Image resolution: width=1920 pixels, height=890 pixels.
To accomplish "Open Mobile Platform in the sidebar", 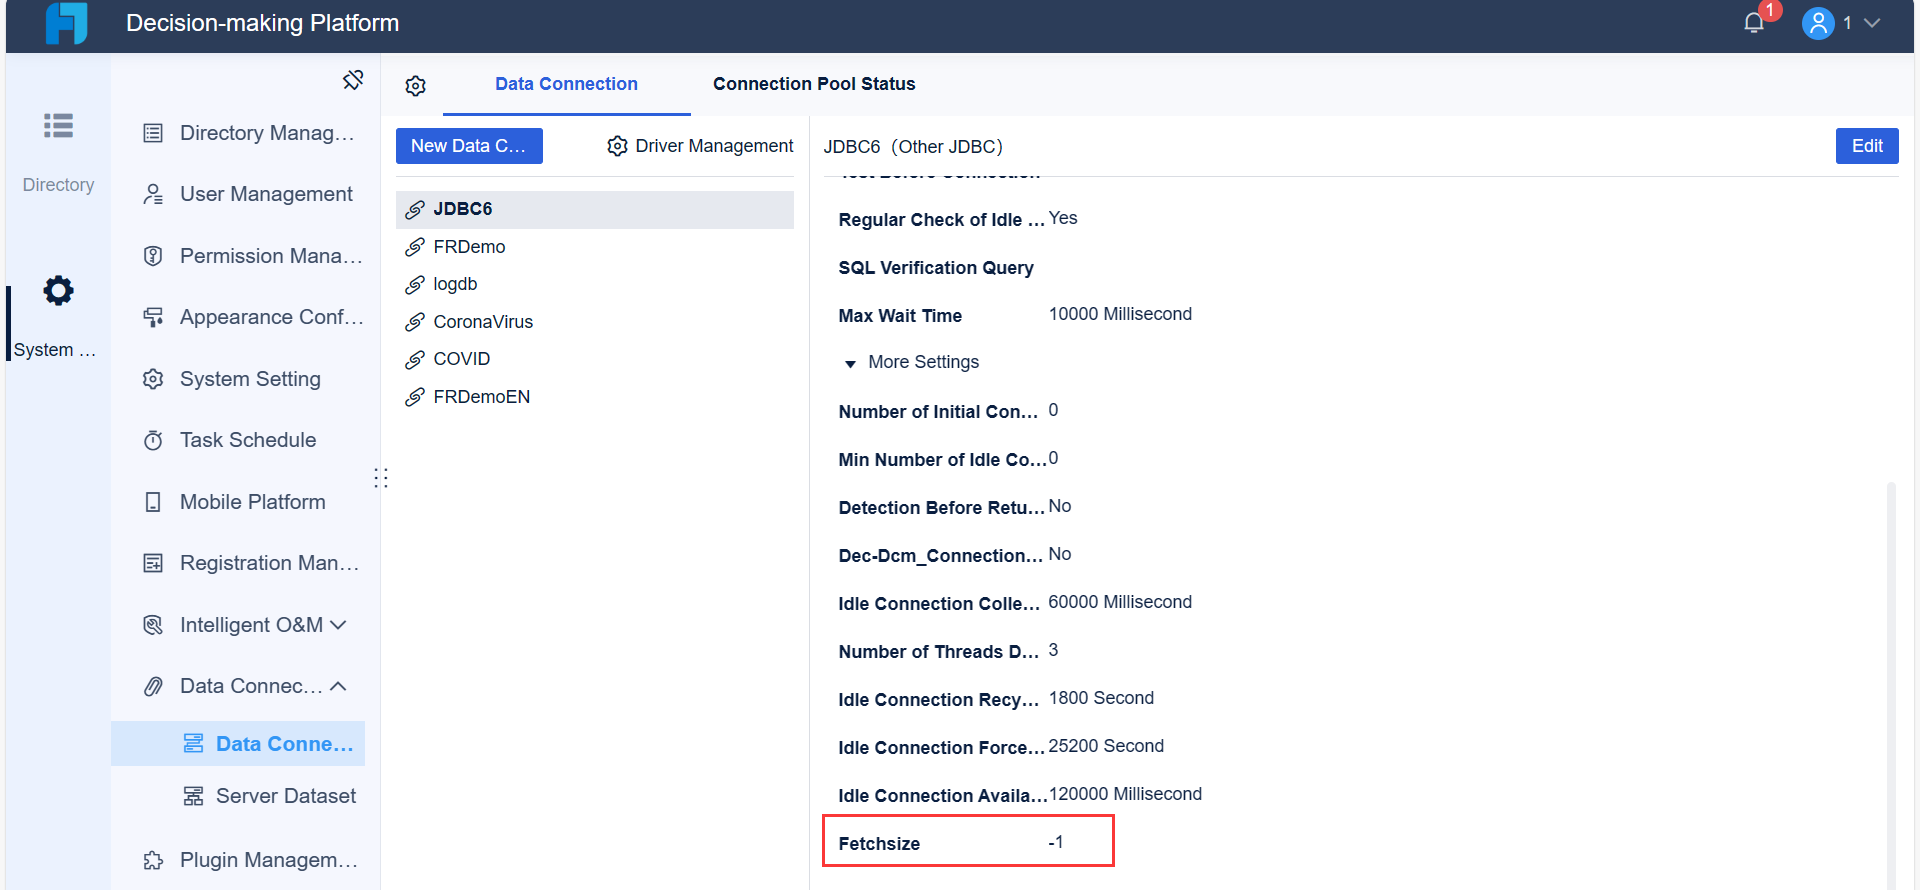I will [252, 502].
